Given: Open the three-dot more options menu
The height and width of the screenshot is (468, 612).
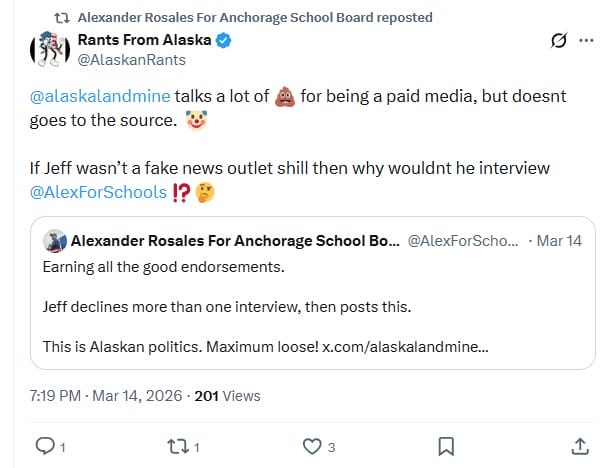Looking at the screenshot, I should pos(584,42).
